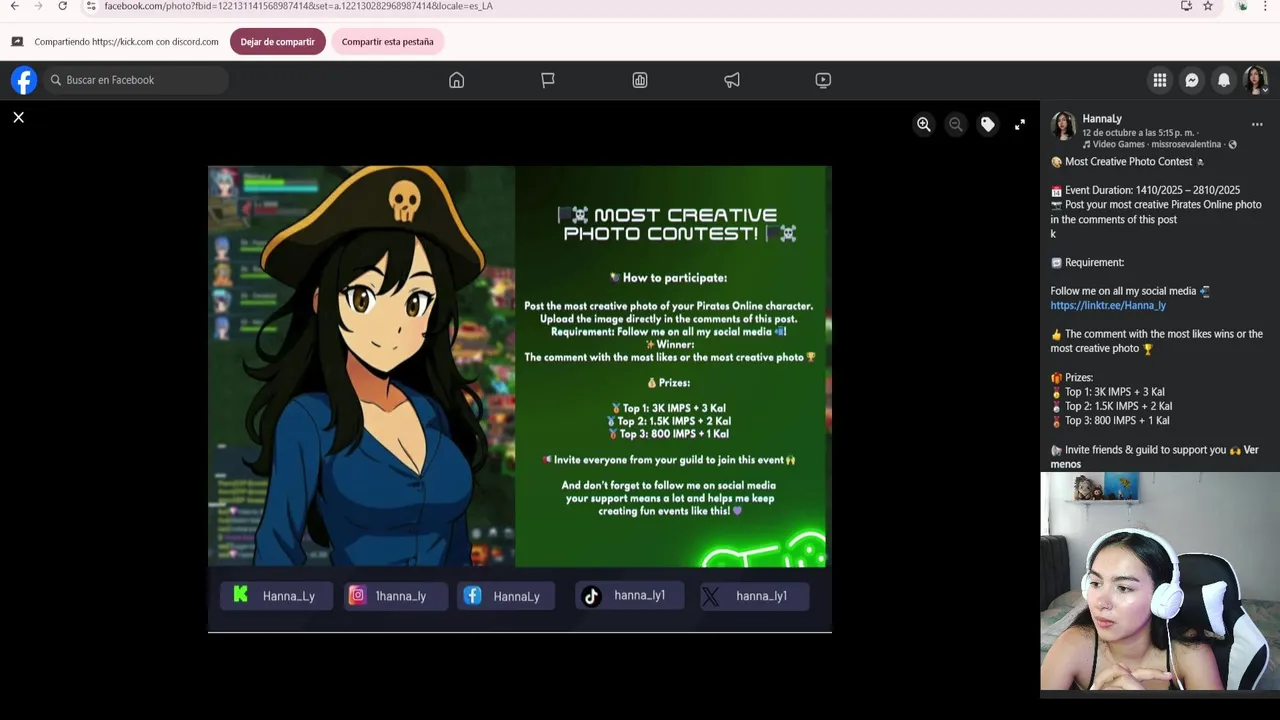
Task: Click 'Event Duration: 1410/2025' text
Action: click(x=1152, y=190)
